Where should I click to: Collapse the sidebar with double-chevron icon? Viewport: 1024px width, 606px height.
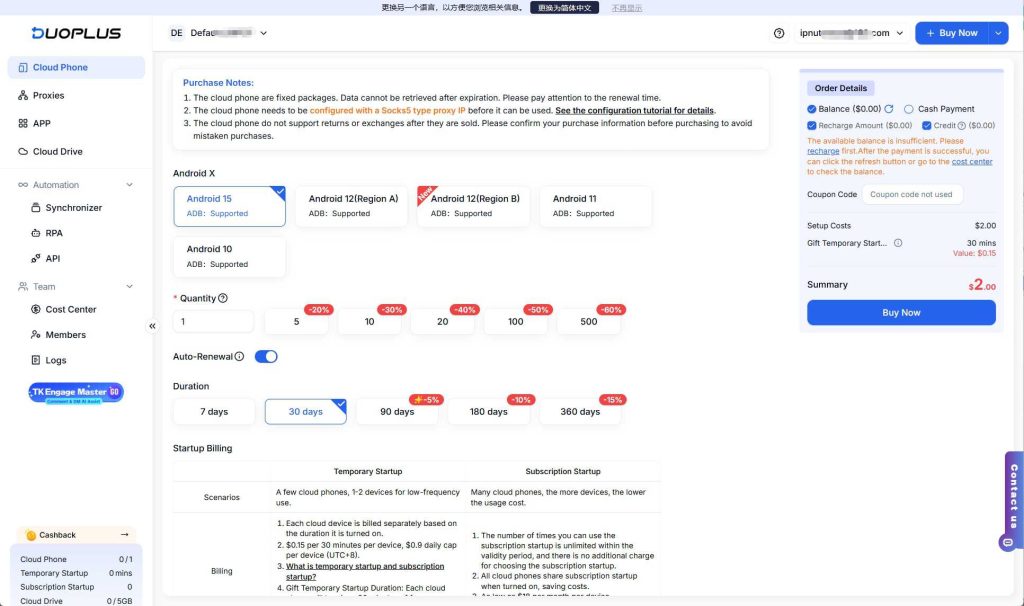pos(153,326)
